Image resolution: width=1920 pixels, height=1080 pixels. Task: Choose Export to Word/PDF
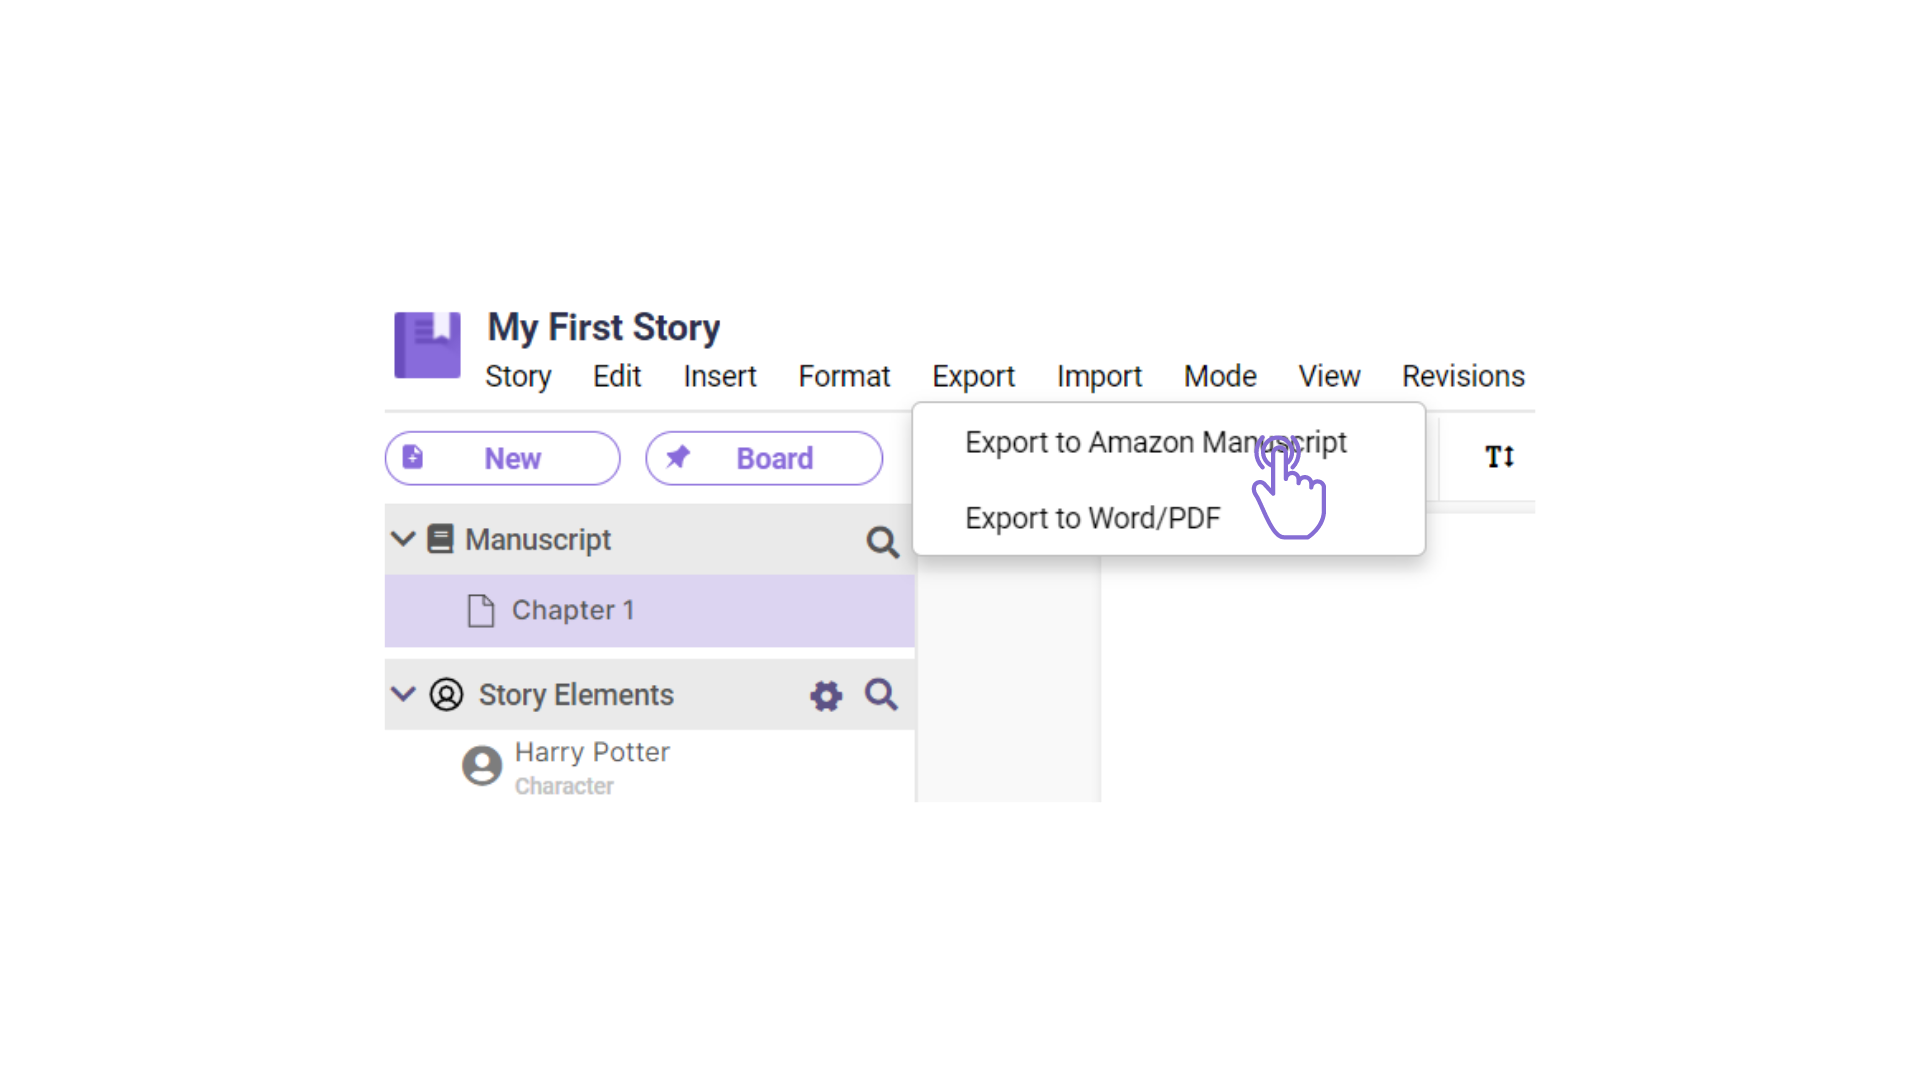[x=1092, y=518]
